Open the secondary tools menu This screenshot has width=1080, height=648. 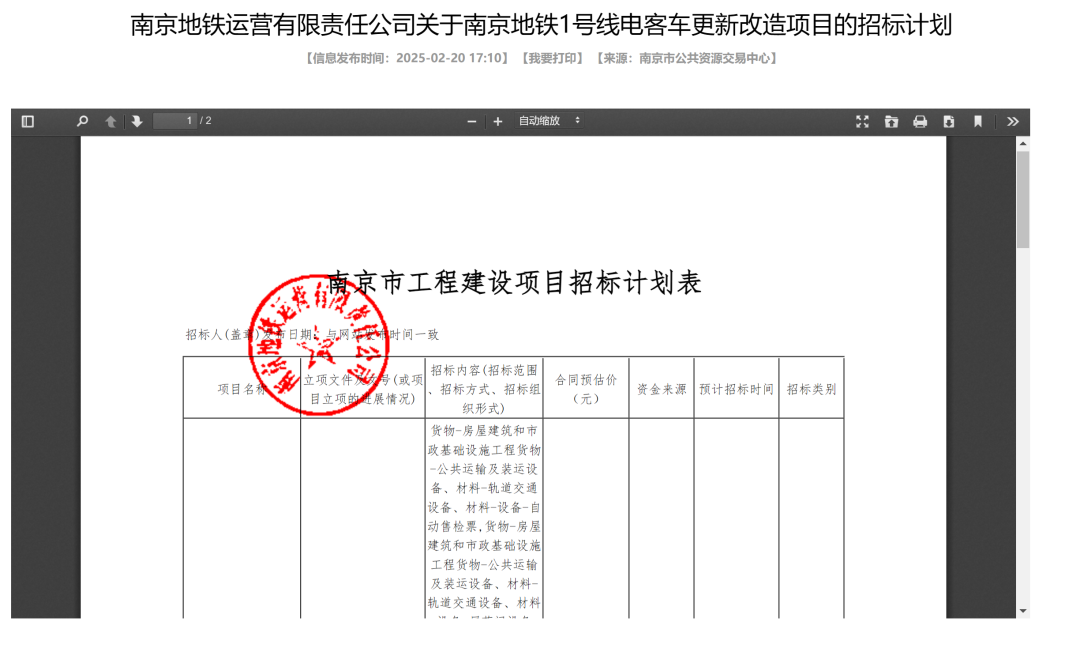1012,122
